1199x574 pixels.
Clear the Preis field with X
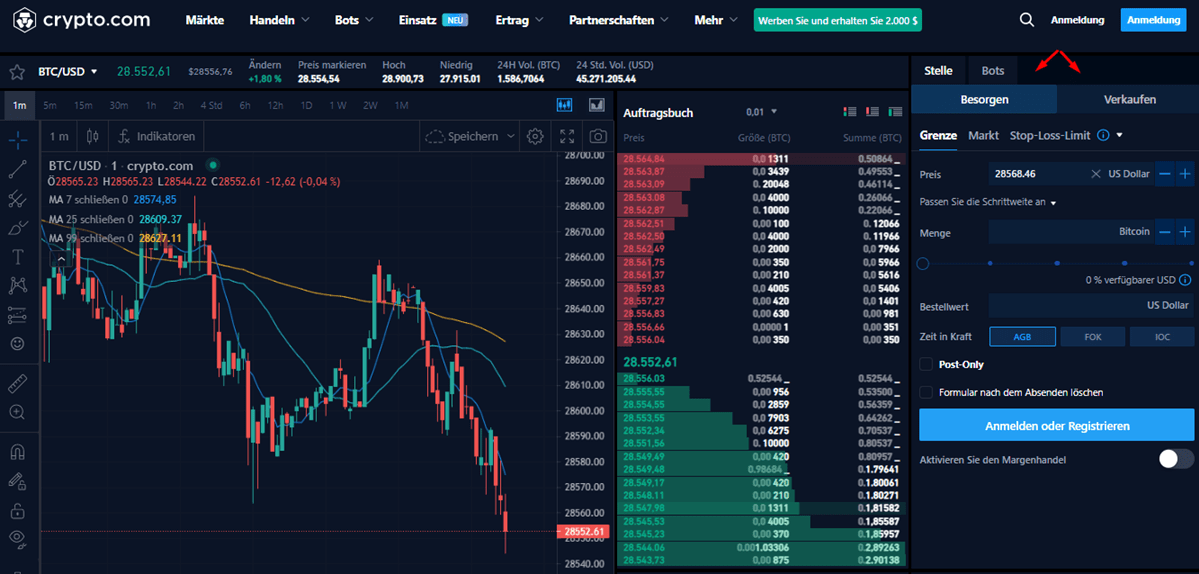coord(1096,174)
